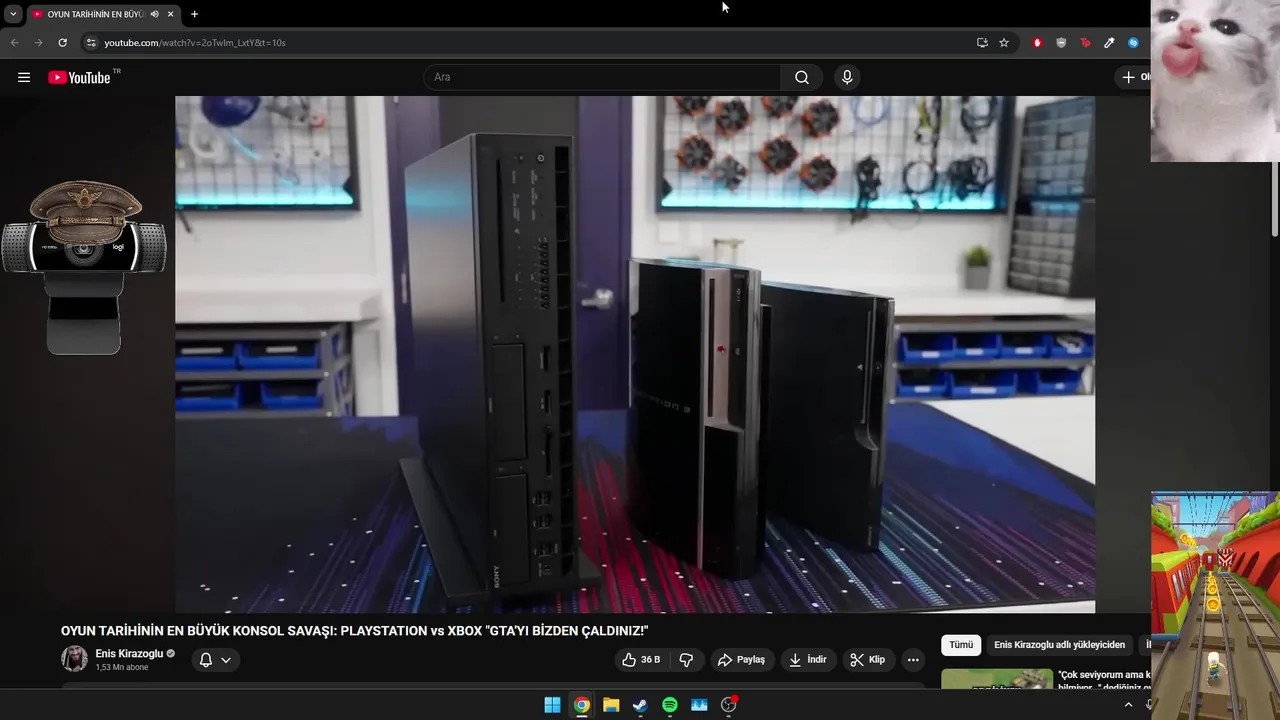Viewport: 1280px width, 720px height.
Task: Start voice search with the microphone
Action: 847,77
